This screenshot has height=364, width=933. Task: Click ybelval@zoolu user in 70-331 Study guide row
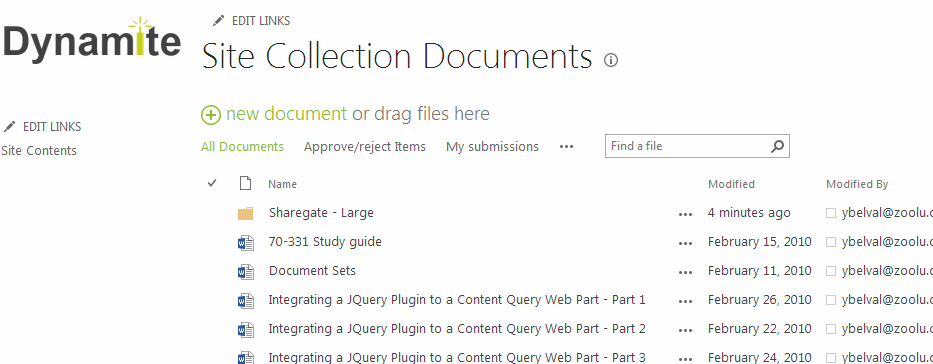887,242
